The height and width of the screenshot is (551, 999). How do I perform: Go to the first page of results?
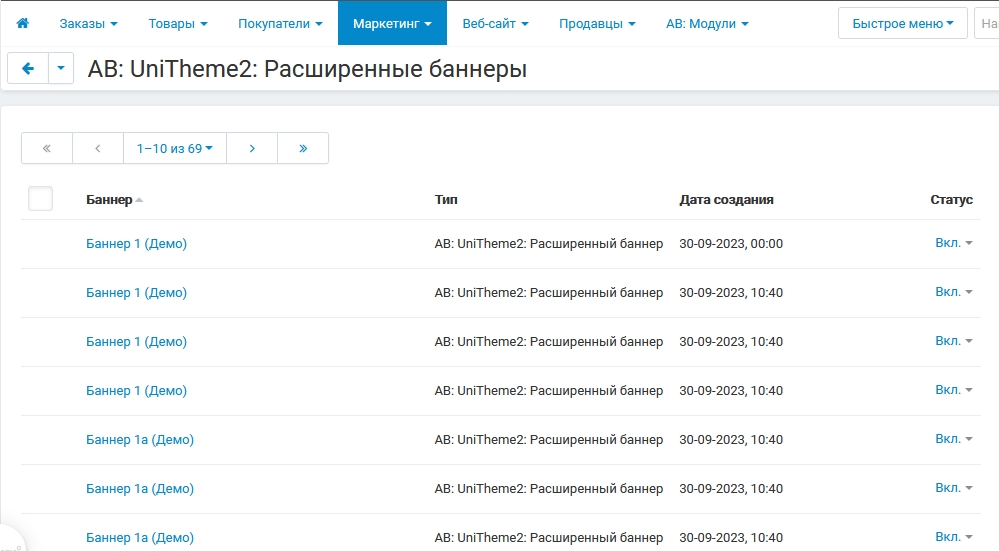pos(47,148)
